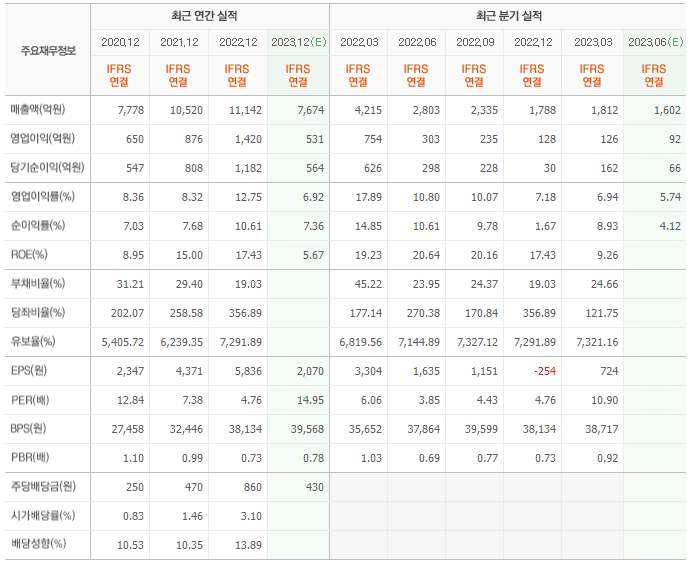The image size is (690, 563).
Task: Click payout ratio value 13.89
Action: tap(248, 545)
